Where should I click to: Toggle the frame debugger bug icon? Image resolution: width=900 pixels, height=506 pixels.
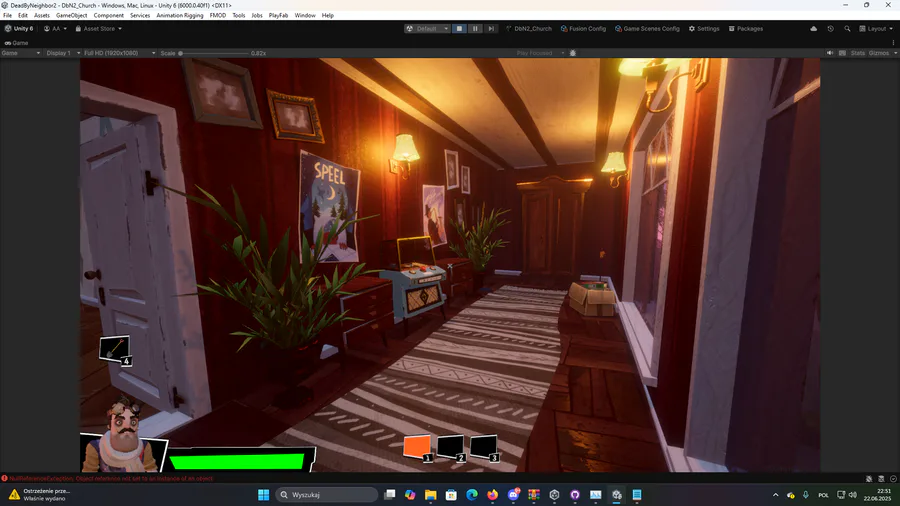click(x=572, y=53)
